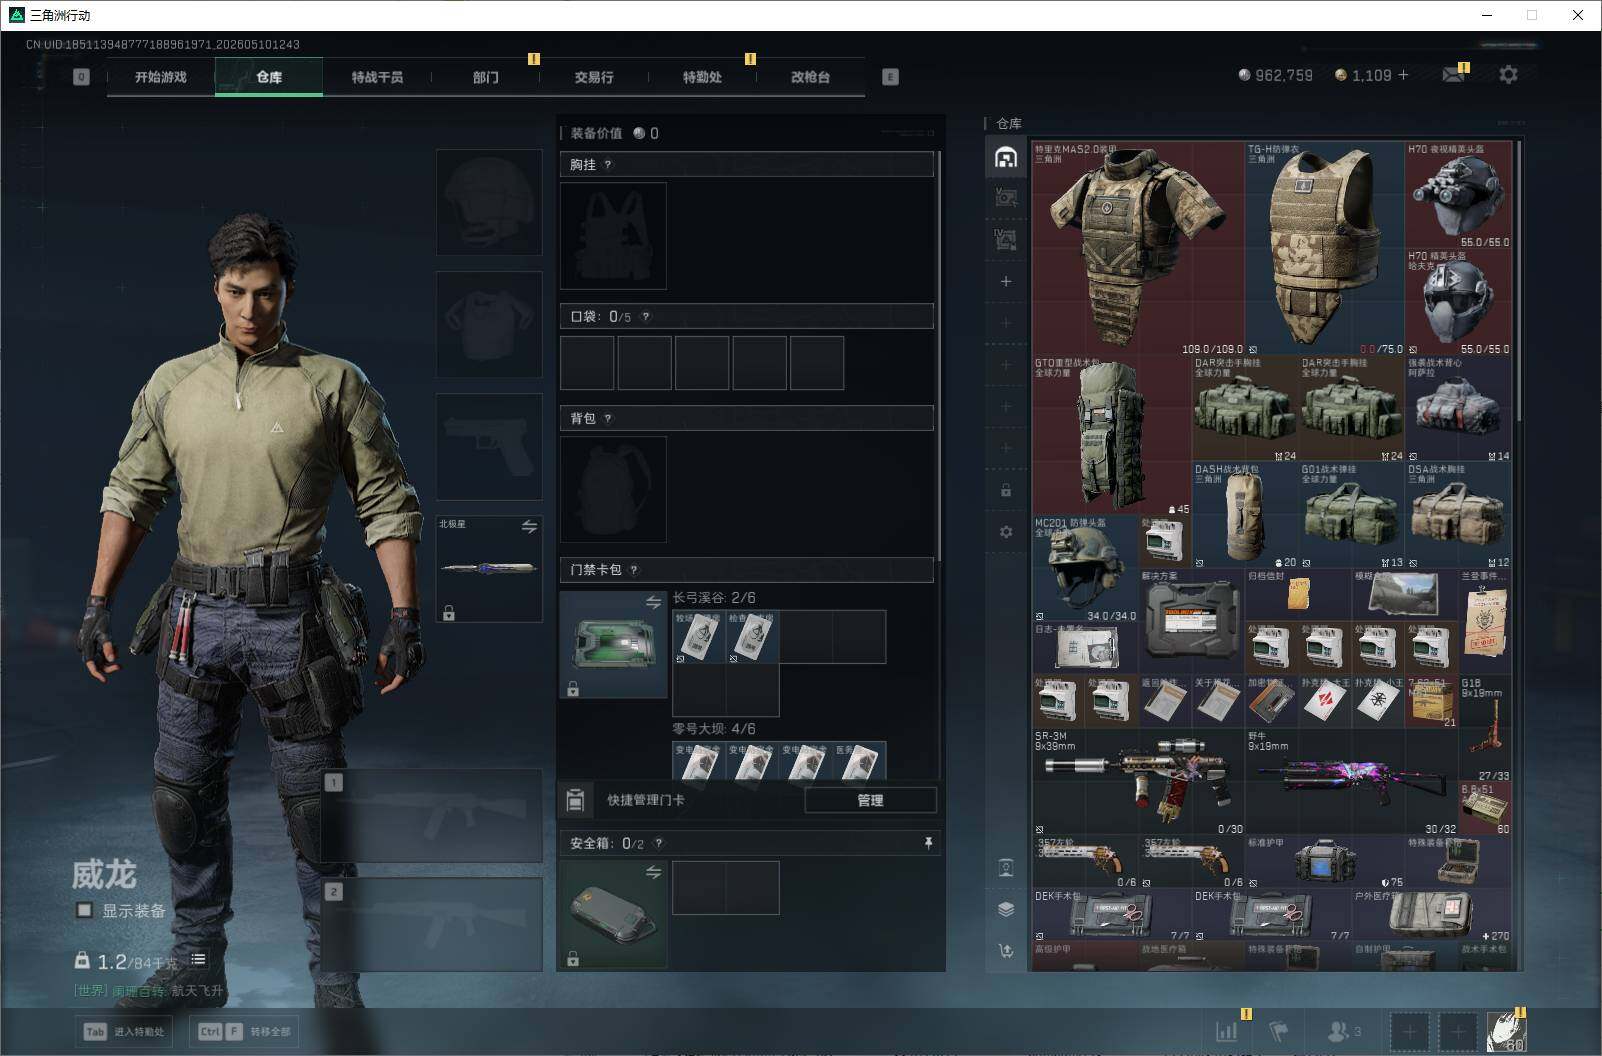Click the warehouse vertical scrollbar
The height and width of the screenshot is (1056, 1602).
pos(1518,280)
